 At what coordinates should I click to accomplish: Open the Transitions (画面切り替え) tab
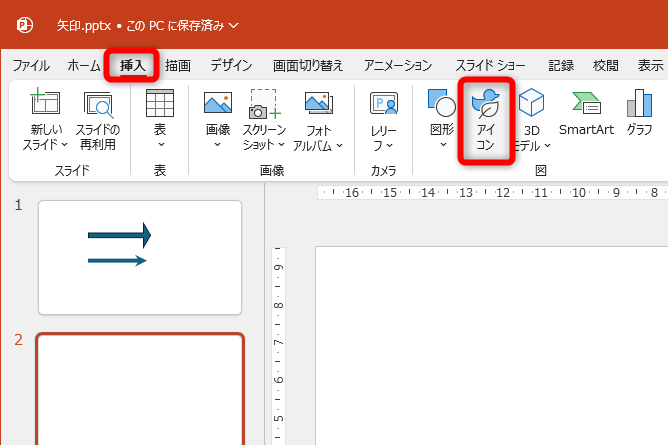pos(308,66)
